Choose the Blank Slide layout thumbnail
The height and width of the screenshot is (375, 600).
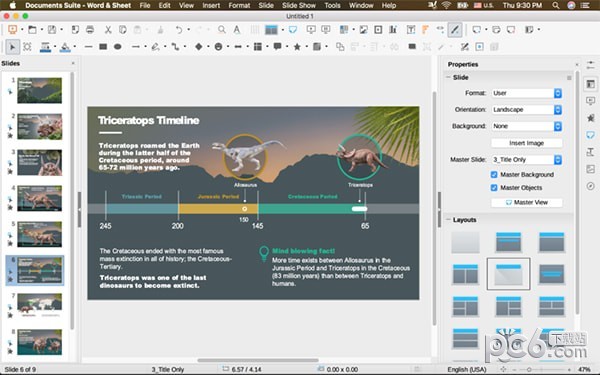[x=465, y=242]
